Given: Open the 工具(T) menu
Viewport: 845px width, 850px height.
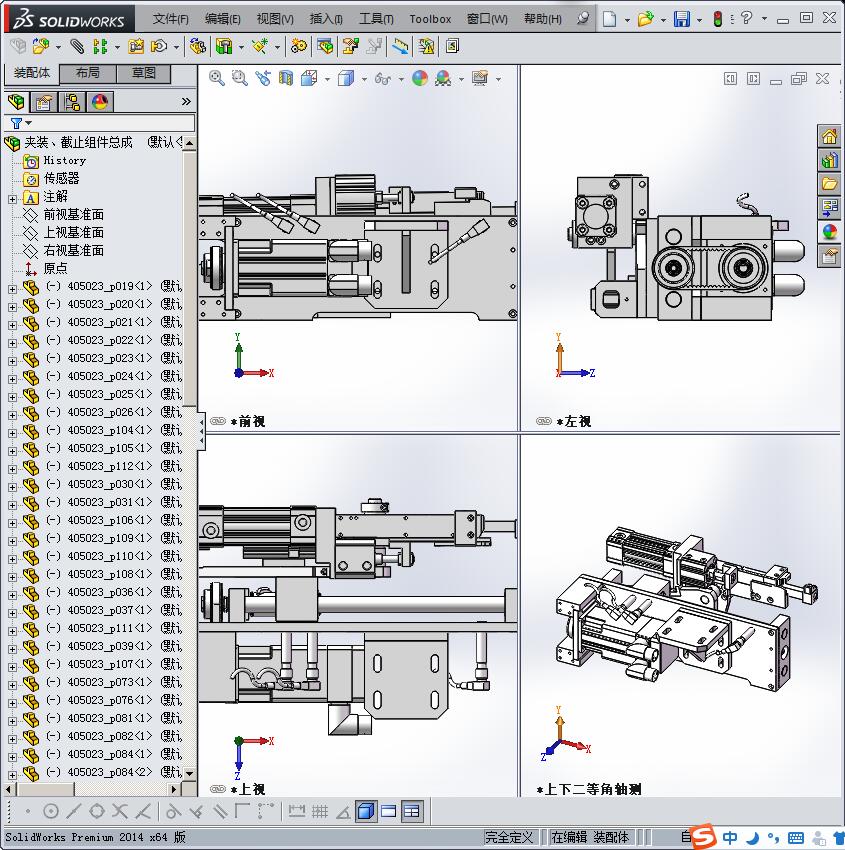Looking at the screenshot, I should coord(376,19).
